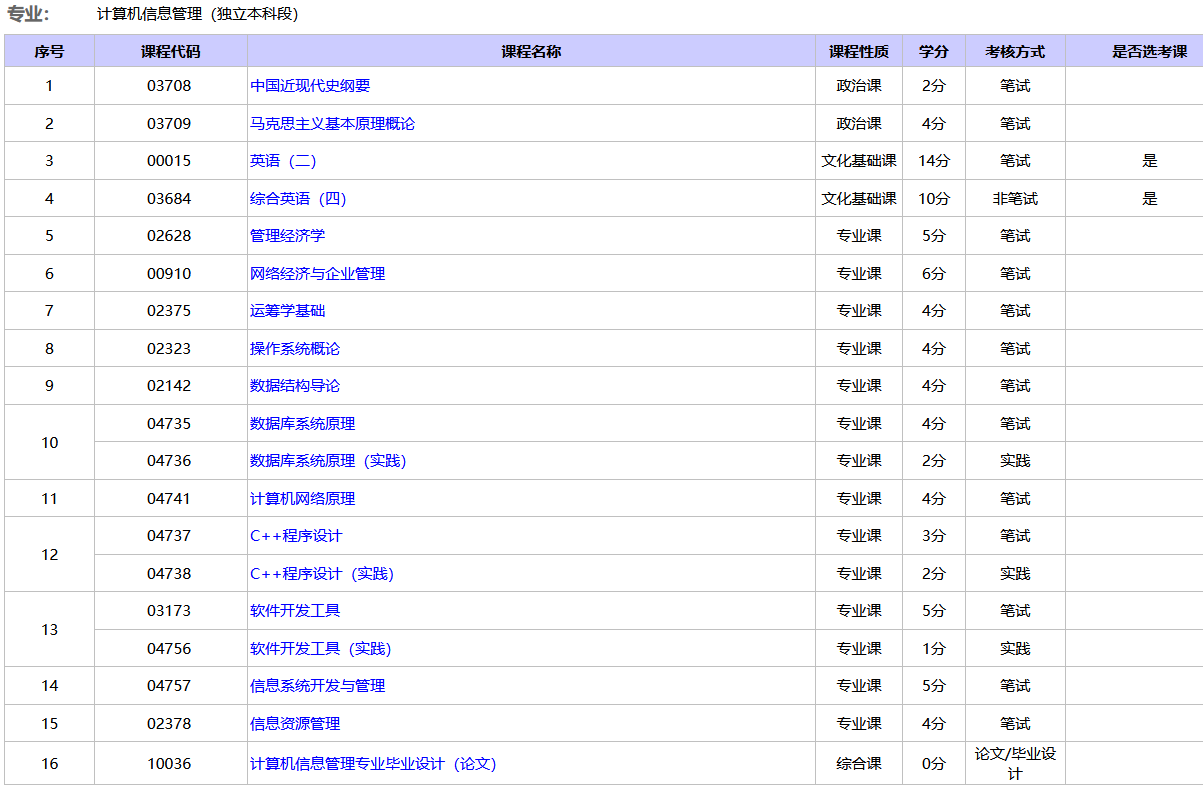Open the C++程序设计（实践） course link
Screen dimensions: 1203x789
[x=322, y=574]
